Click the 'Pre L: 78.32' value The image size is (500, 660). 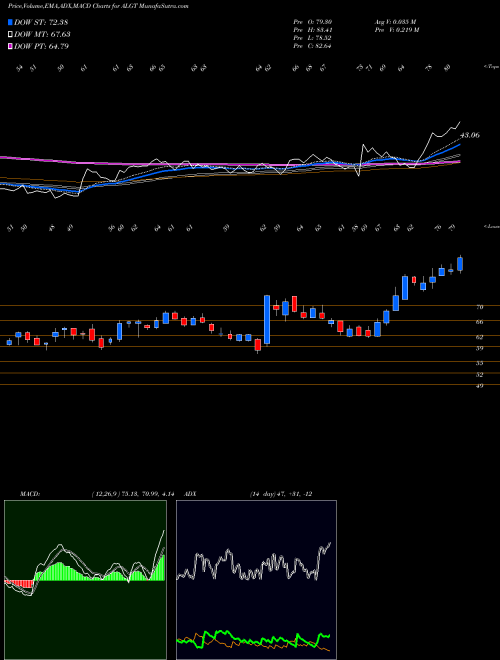(x=312, y=38)
